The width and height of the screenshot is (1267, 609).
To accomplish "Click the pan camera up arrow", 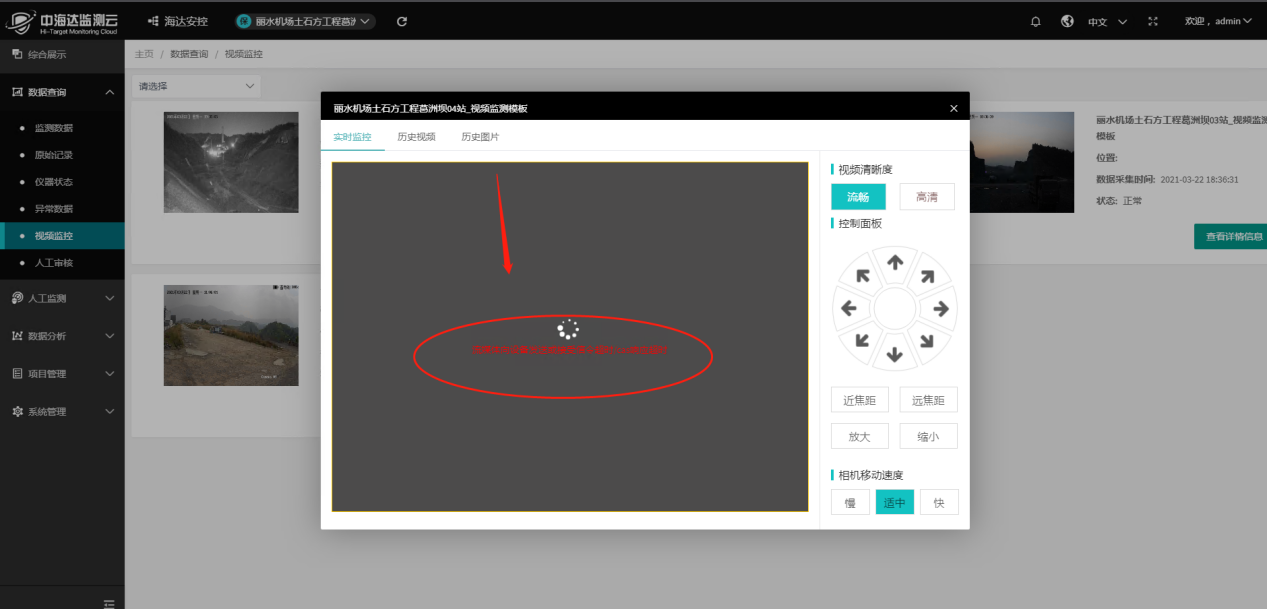I will [x=895, y=263].
